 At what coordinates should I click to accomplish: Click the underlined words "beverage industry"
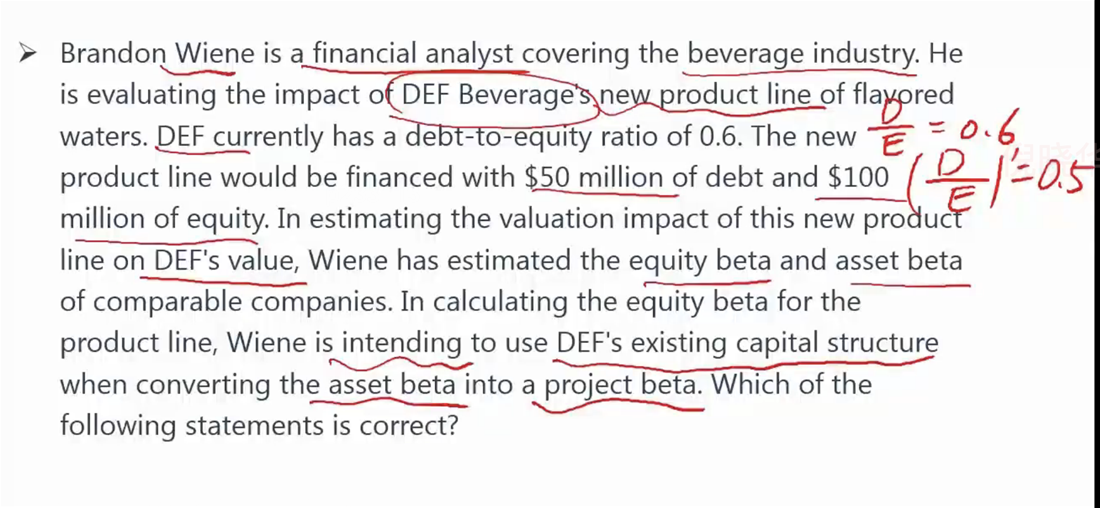(802, 53)
